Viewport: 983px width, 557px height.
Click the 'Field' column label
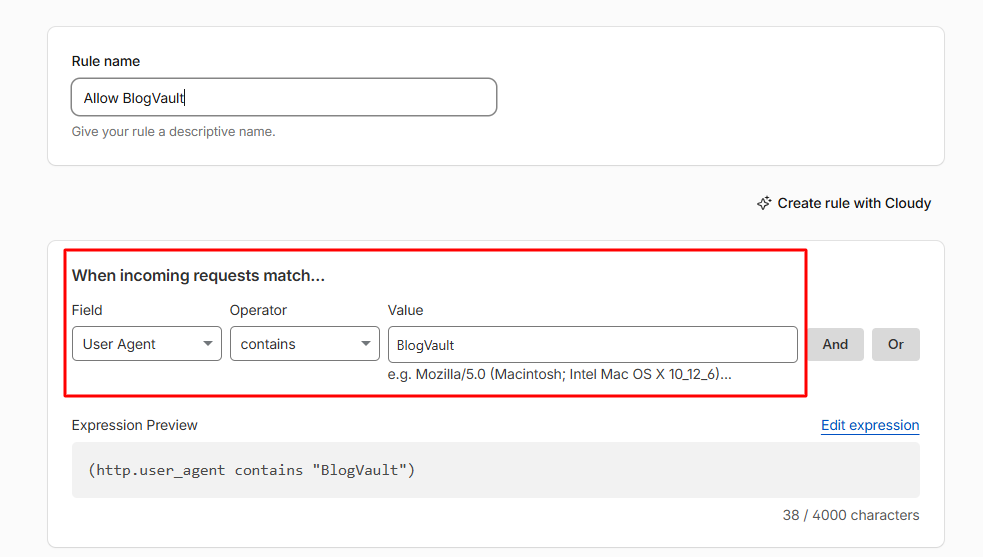click(x=87, y=310)
